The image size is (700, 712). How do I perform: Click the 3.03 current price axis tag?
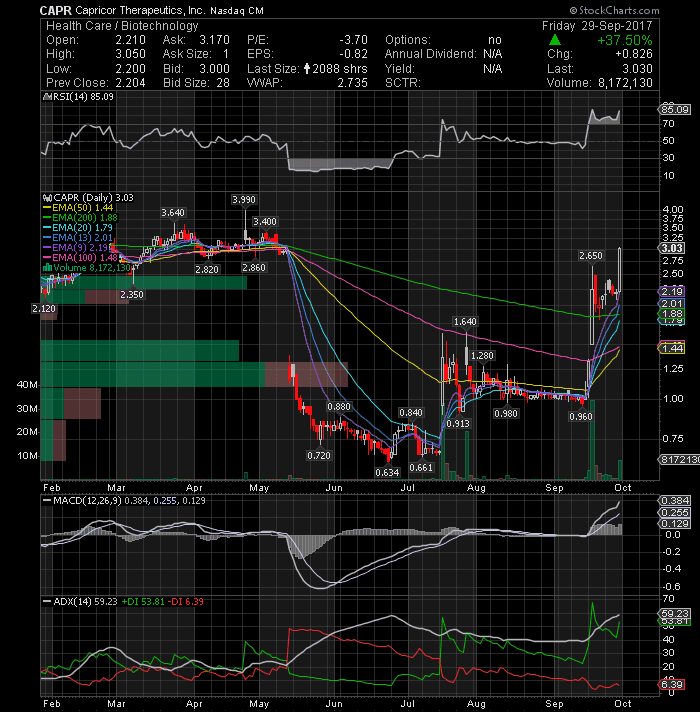pos(672,248)
